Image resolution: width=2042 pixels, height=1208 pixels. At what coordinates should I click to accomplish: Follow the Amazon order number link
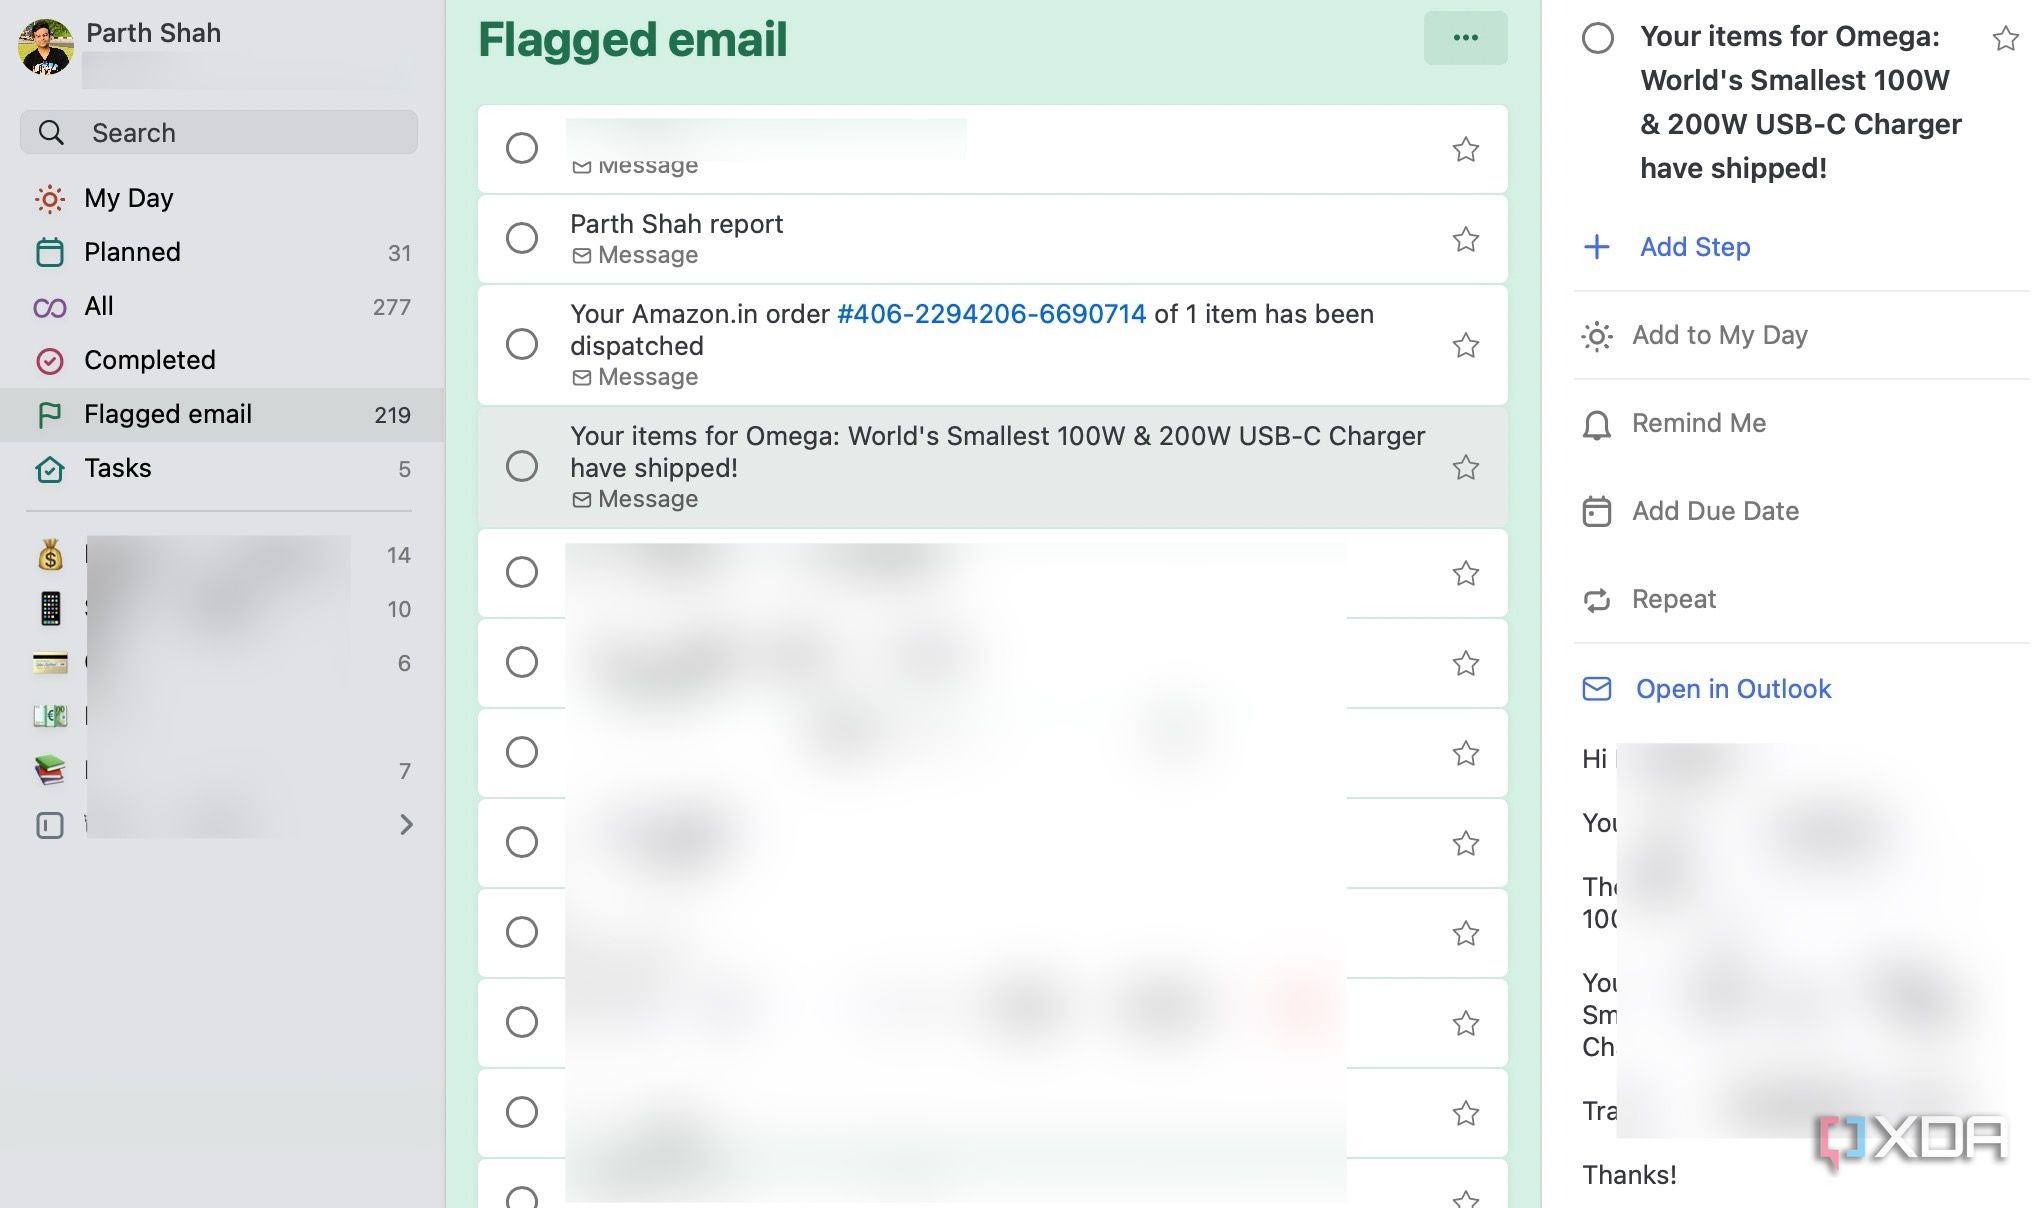(990, 314)
